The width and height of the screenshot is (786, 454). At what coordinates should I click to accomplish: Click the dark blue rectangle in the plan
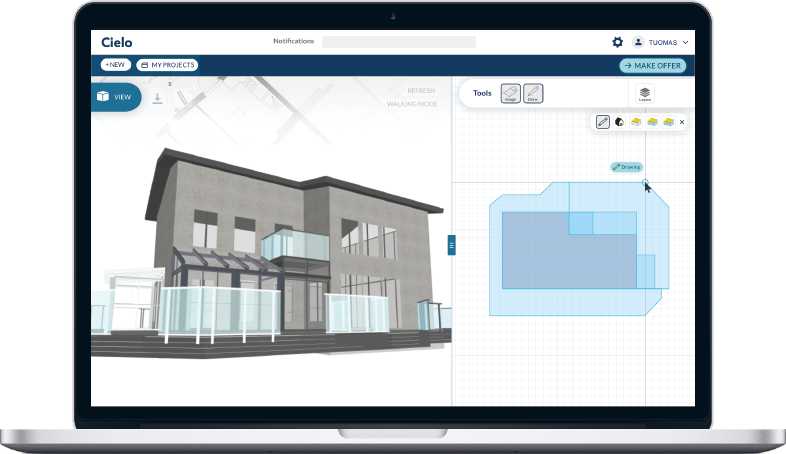point(569,251)
